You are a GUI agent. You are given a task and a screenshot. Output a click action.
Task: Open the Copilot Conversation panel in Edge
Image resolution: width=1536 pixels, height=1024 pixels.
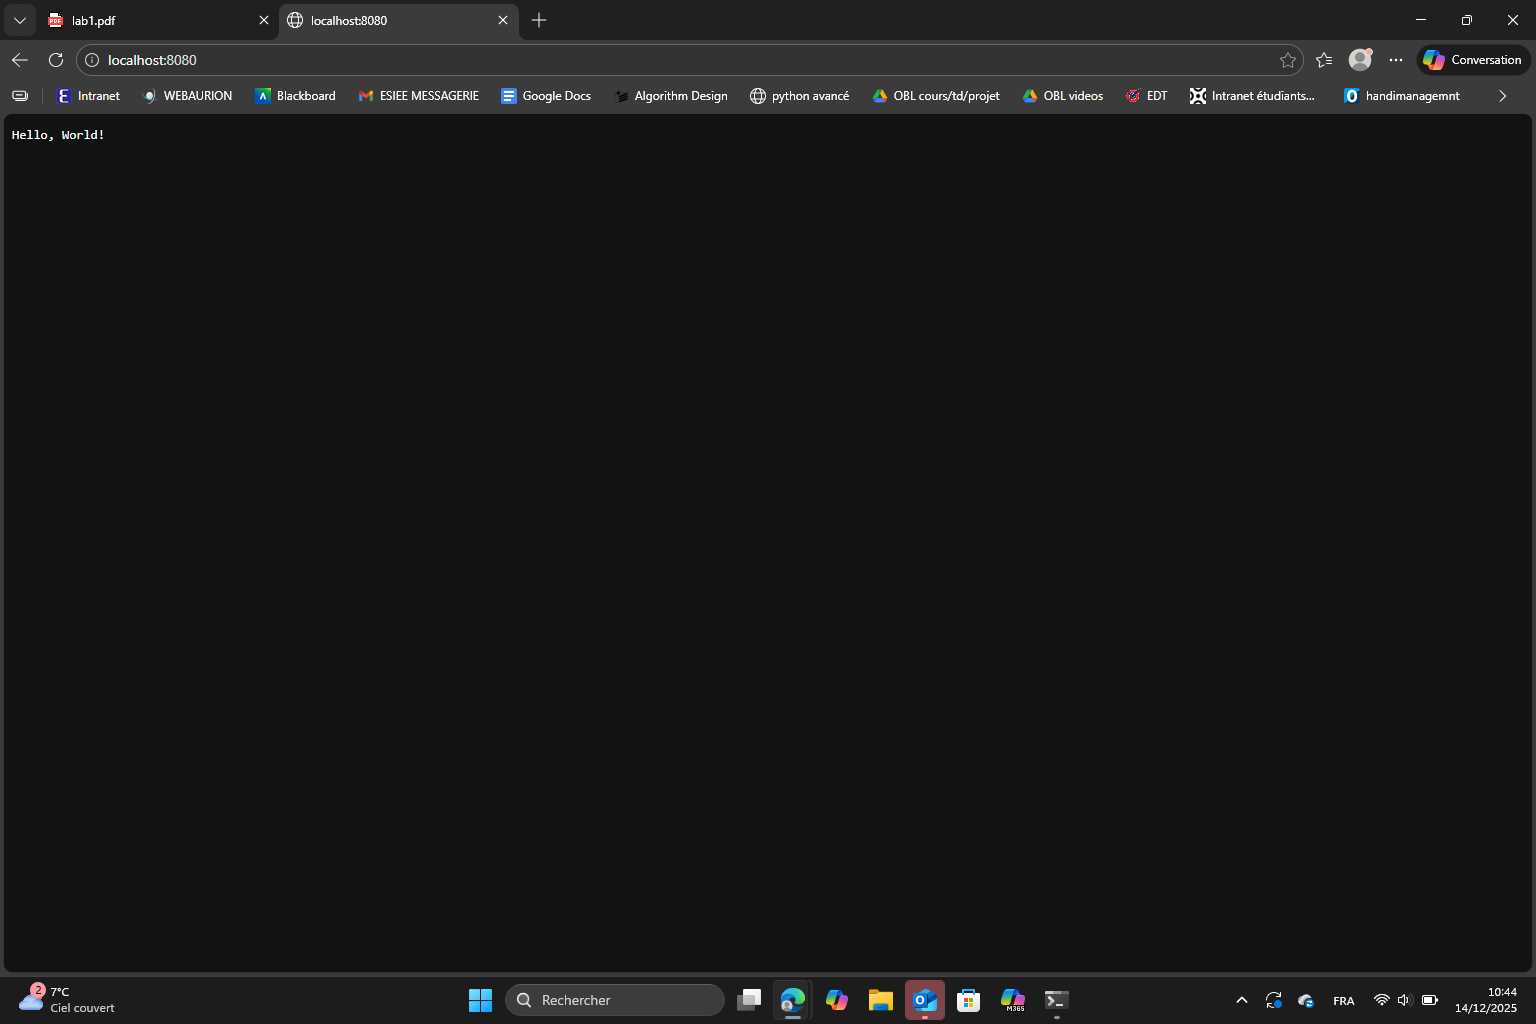(1471, 60)
